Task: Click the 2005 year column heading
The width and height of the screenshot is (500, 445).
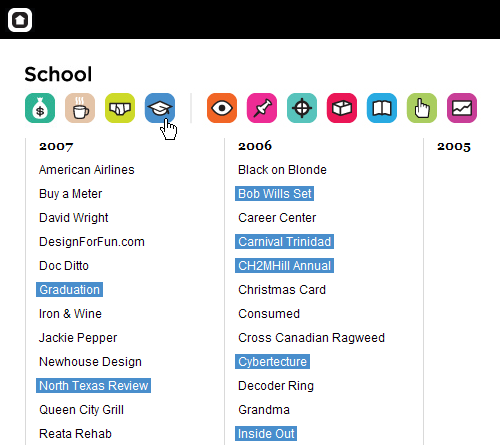Action: tap(454, 146)
